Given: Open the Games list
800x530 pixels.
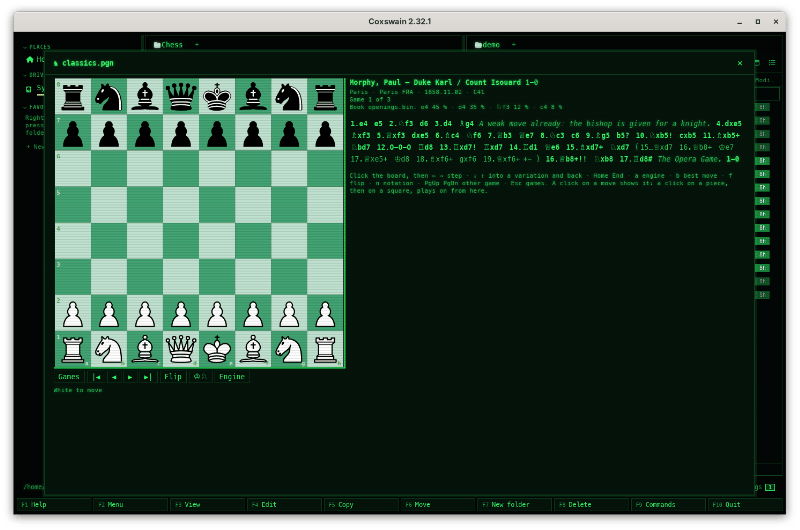Looking at the screenshot, I should (69, 377).
